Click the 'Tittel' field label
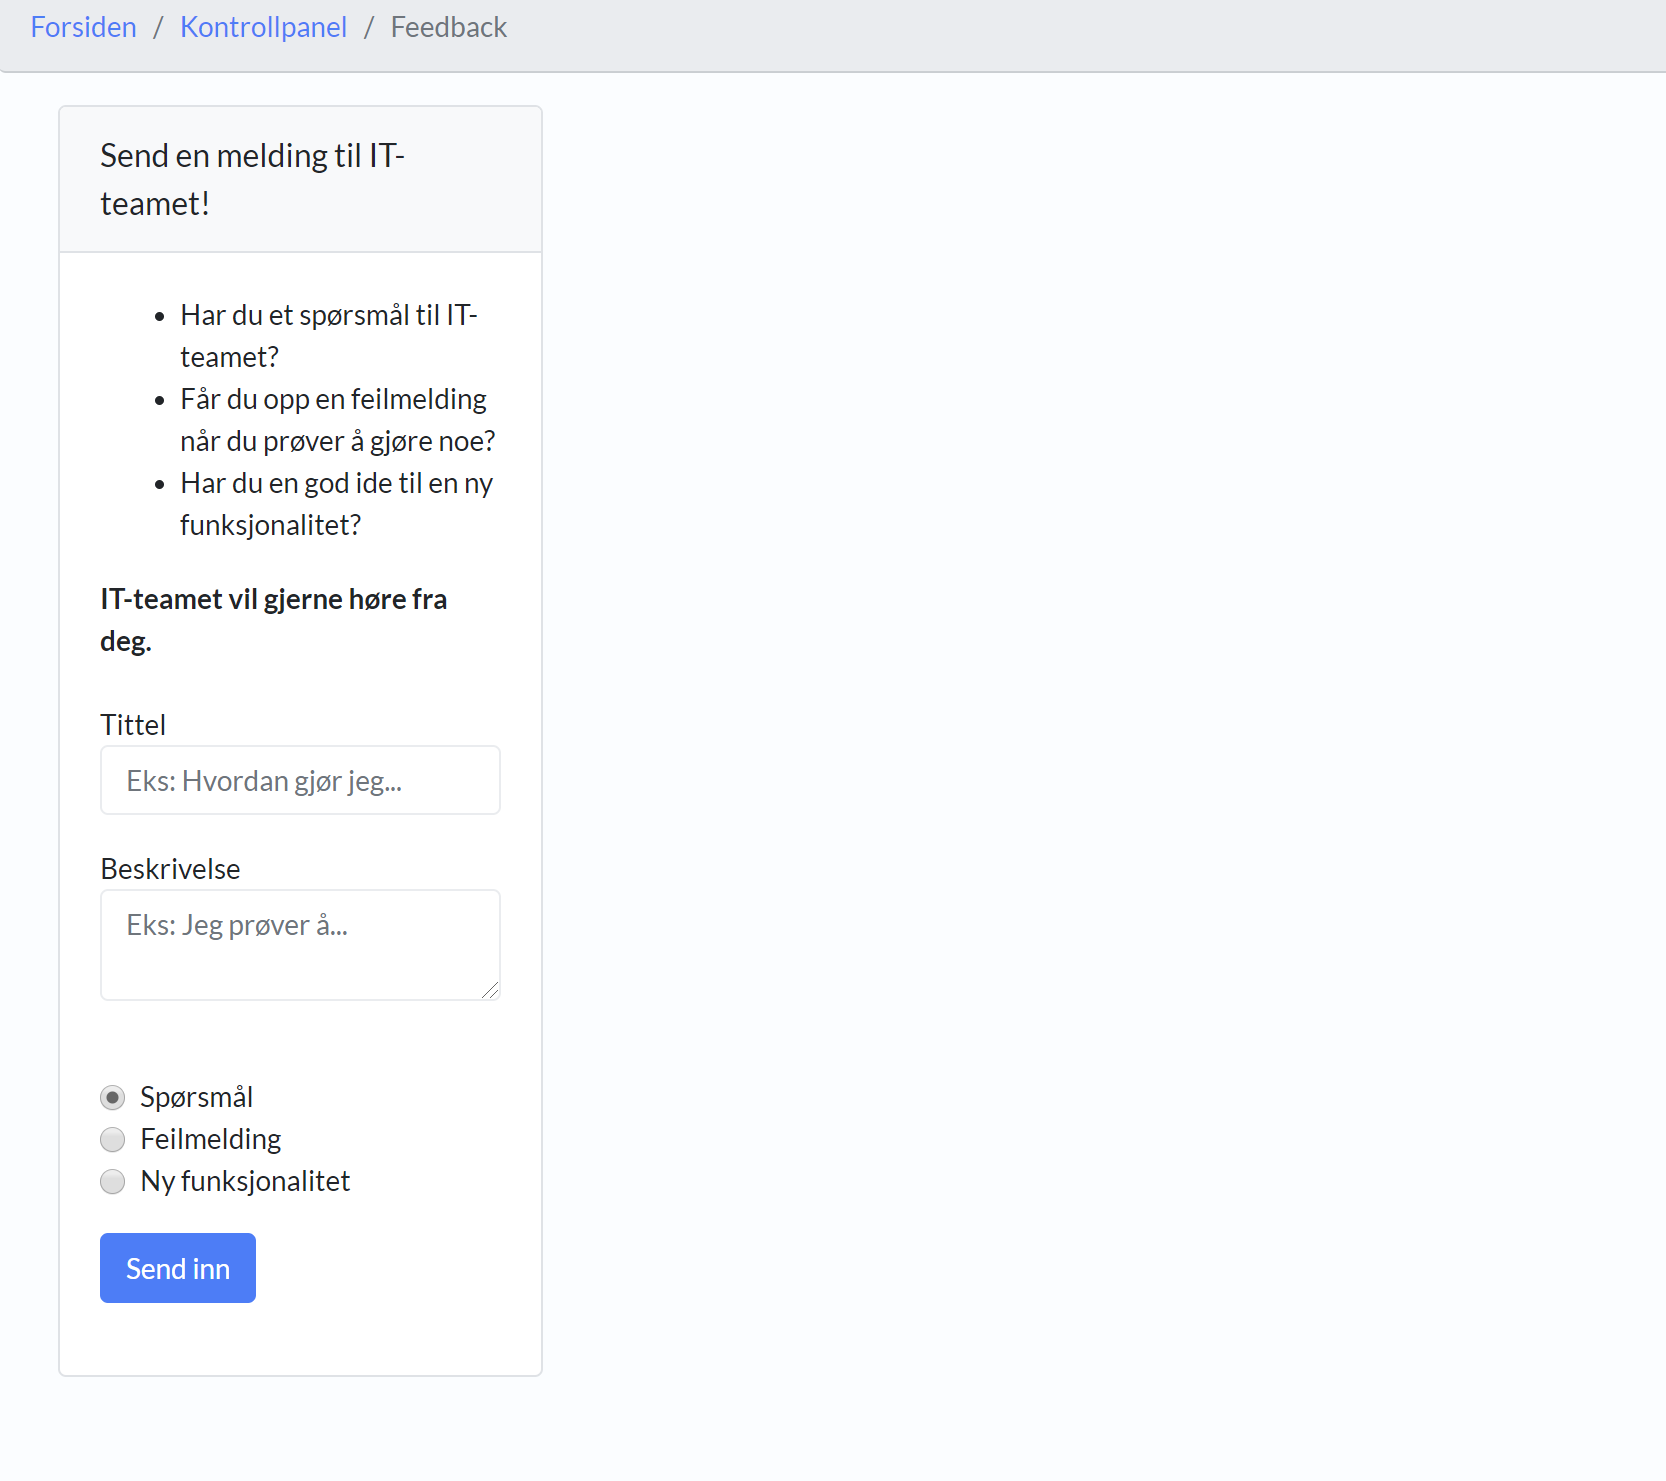Viewport: 1666px width, 1481px height. pos(133,725)
